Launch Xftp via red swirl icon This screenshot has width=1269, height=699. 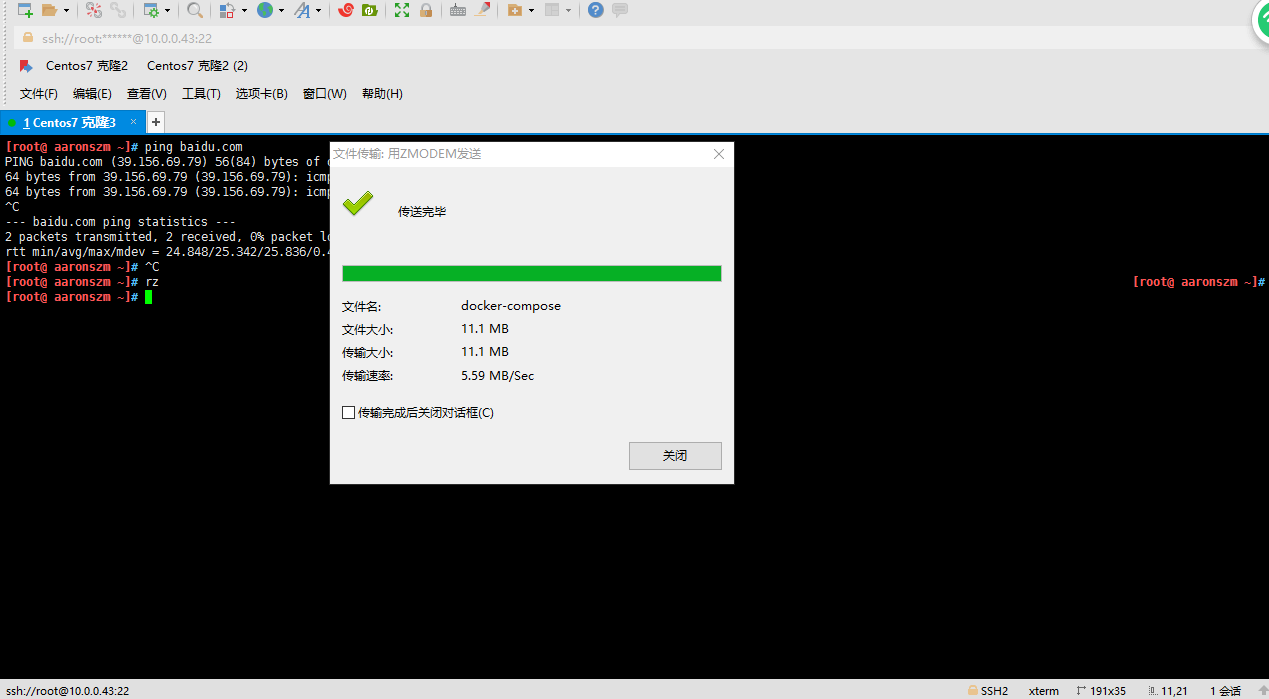[x=346, y=10]
